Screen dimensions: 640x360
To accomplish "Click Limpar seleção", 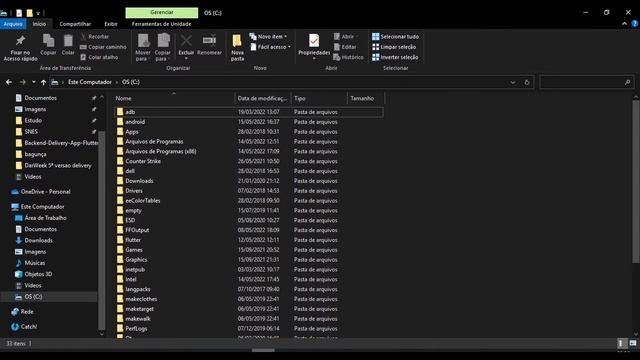I will point(394,47).
